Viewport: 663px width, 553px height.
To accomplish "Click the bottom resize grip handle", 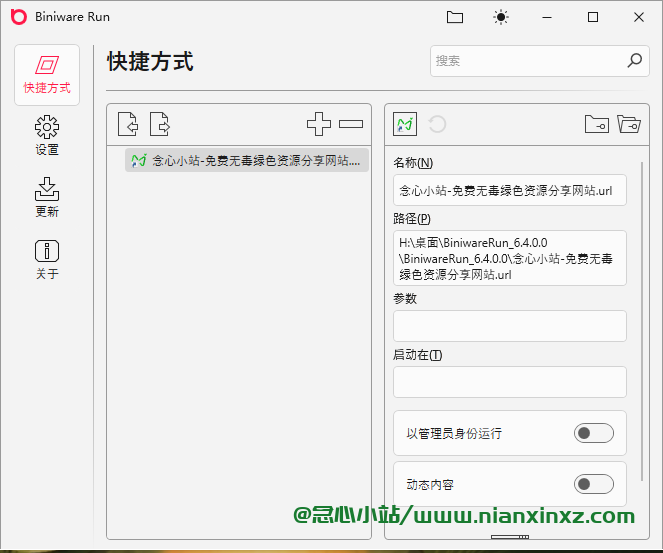I will pos(510,537).
